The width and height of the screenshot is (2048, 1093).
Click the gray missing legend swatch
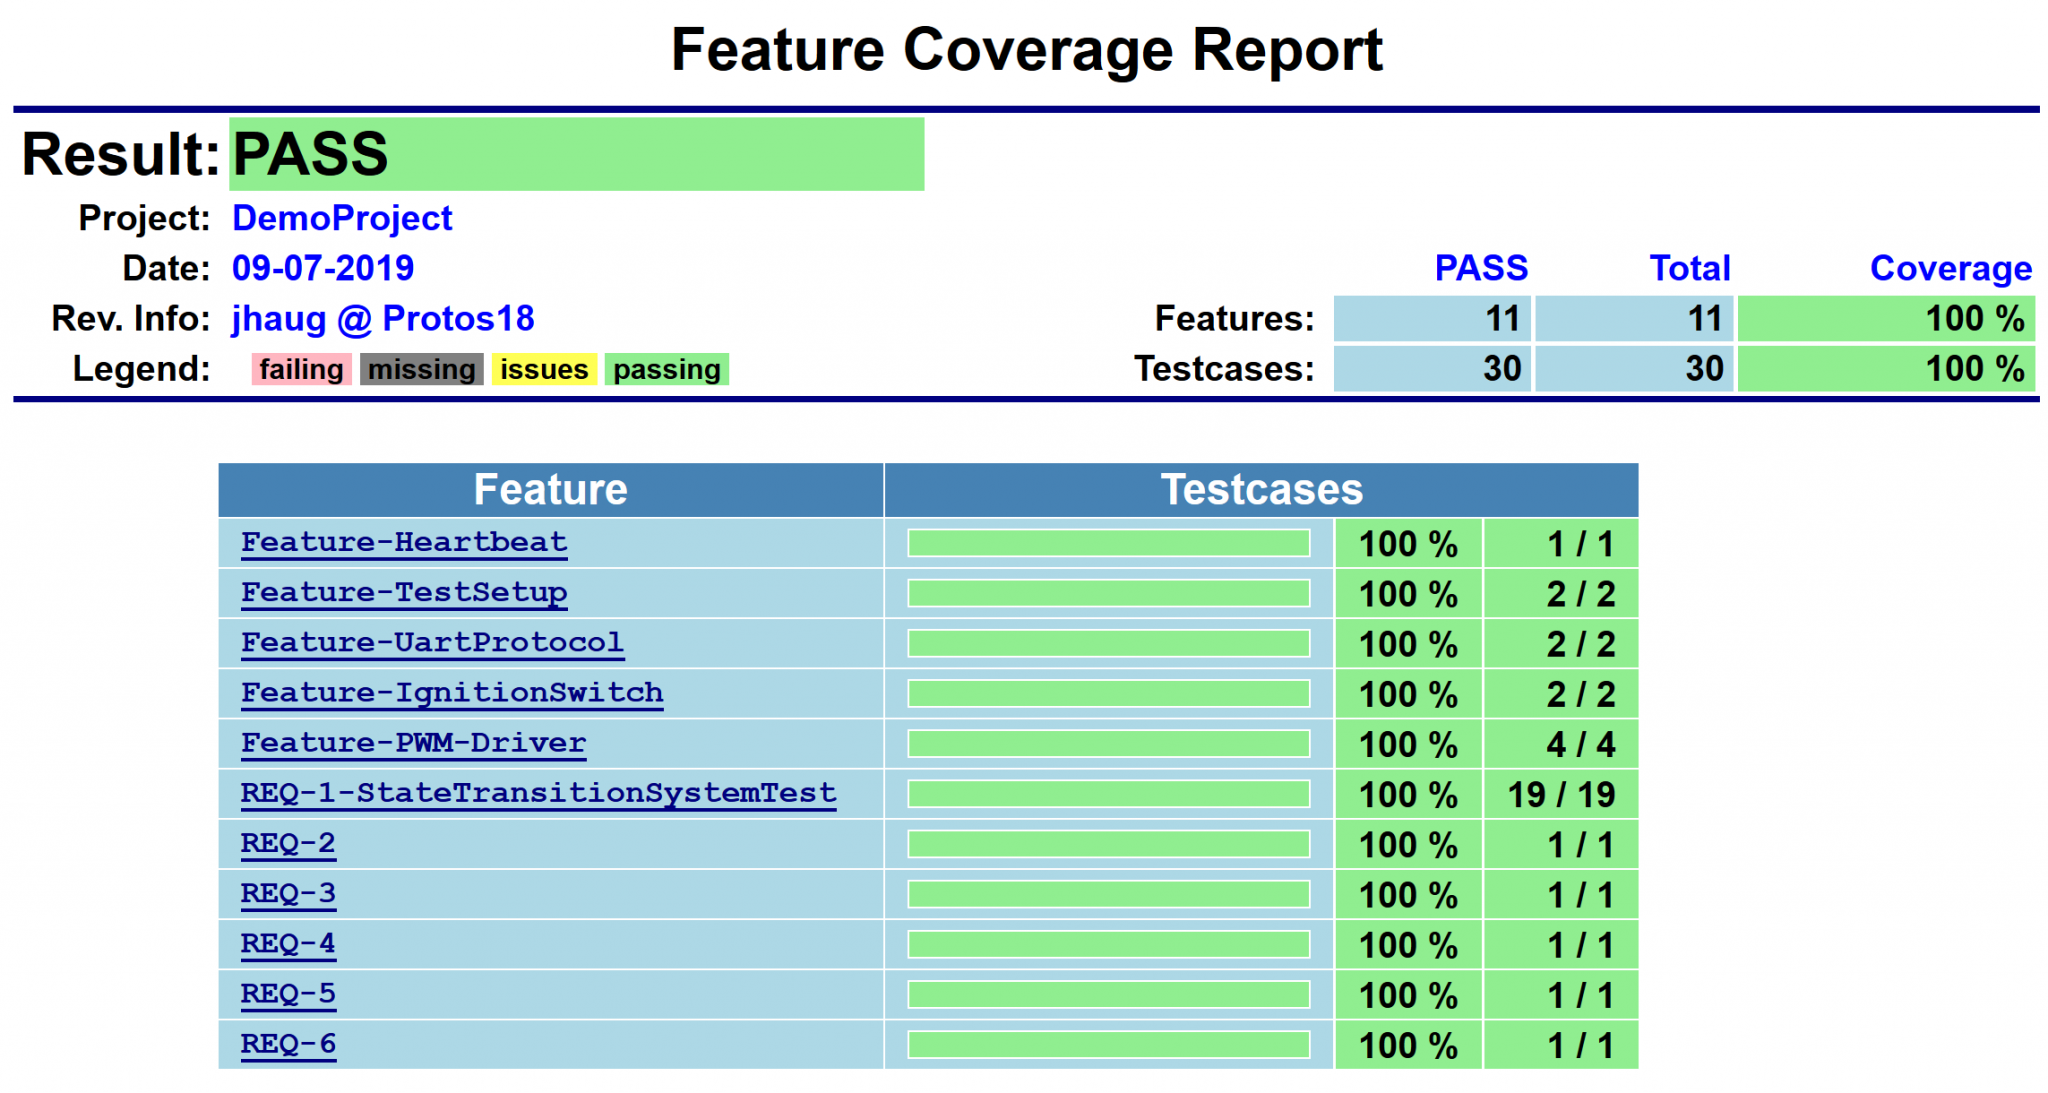click(421, 369)
